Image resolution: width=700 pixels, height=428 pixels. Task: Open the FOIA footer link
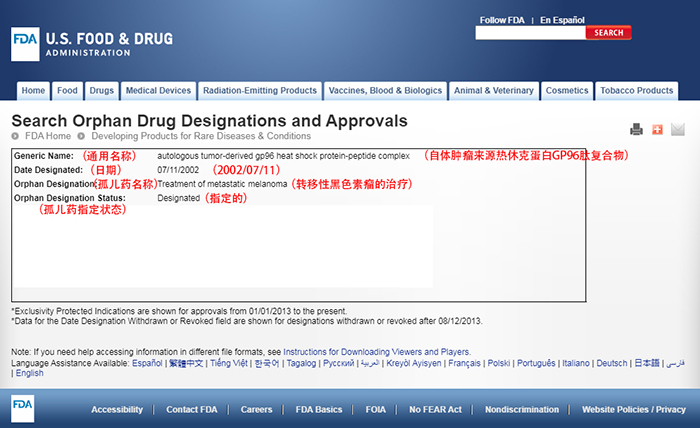click(376, 410)
